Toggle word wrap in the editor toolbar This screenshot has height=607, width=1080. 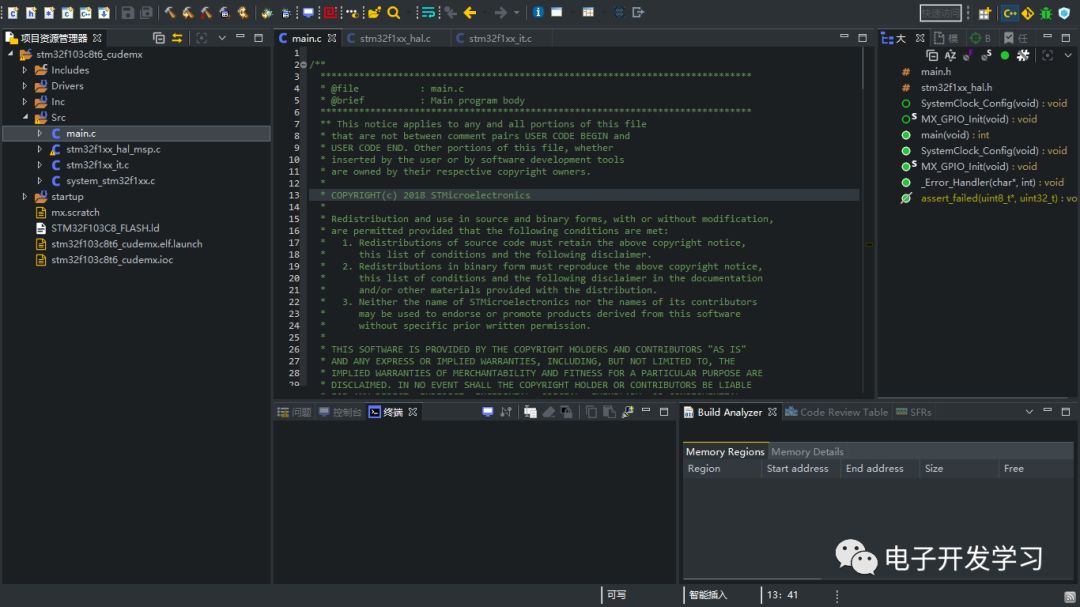coord(428,12)
